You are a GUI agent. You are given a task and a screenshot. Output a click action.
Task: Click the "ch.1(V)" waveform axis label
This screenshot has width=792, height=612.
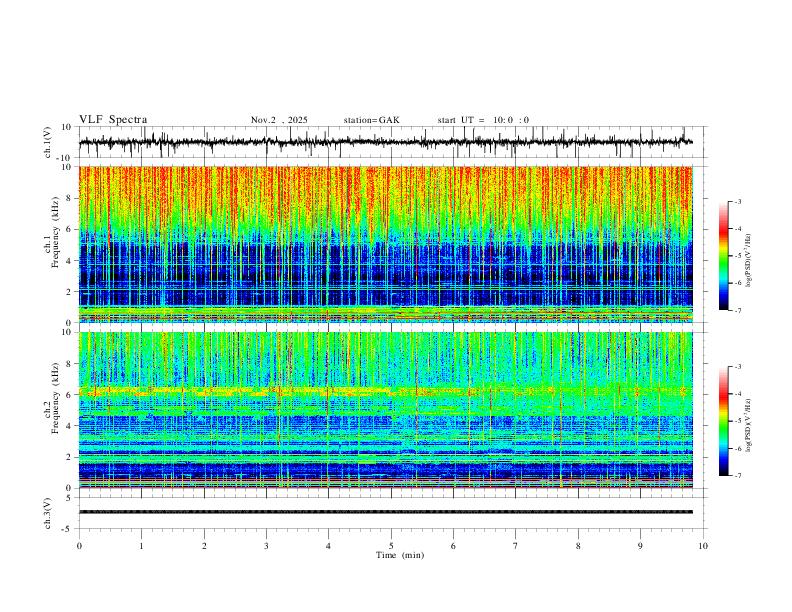(x=48, y=142)
